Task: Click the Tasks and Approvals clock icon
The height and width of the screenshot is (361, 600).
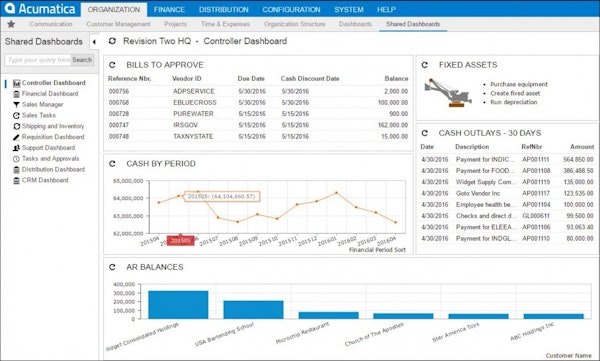Action: point(16,159)
